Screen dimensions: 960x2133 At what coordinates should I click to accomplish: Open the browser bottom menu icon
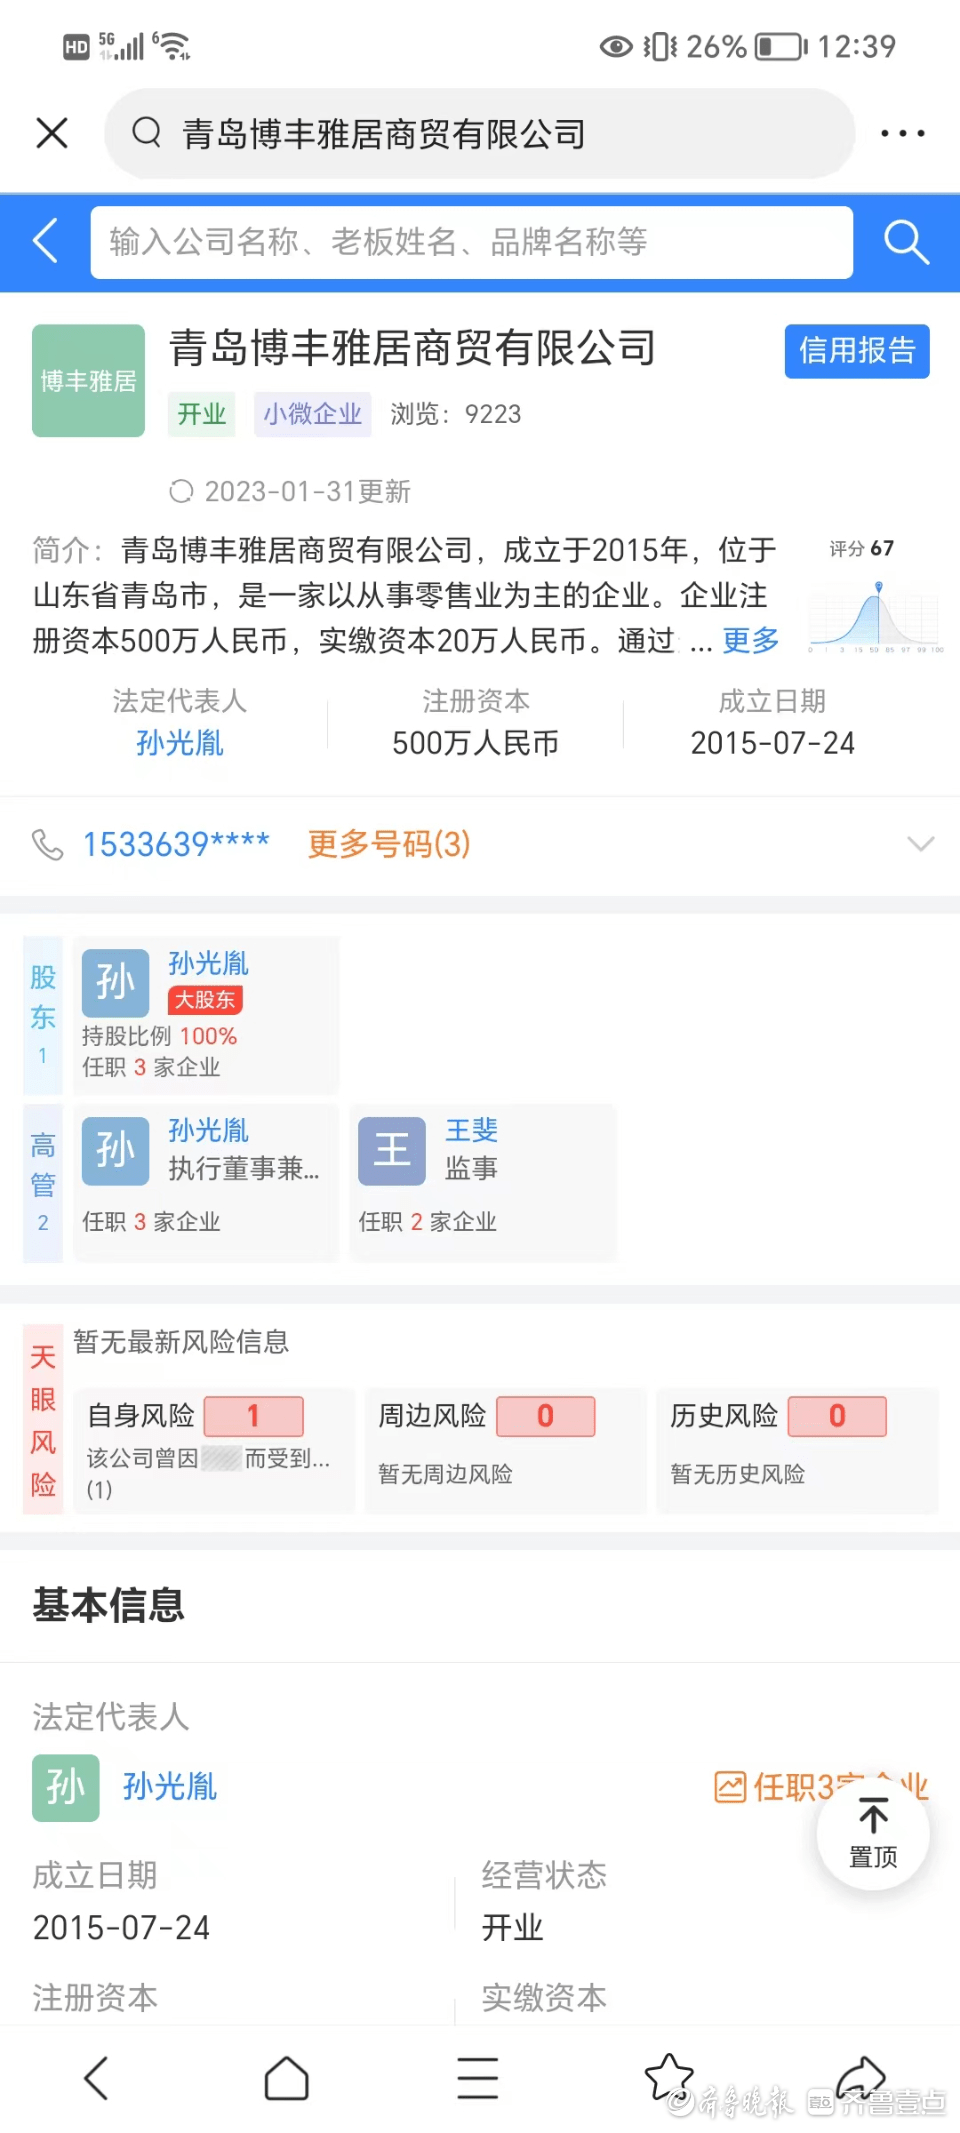pyautogui.click(x=478, y=2078)
